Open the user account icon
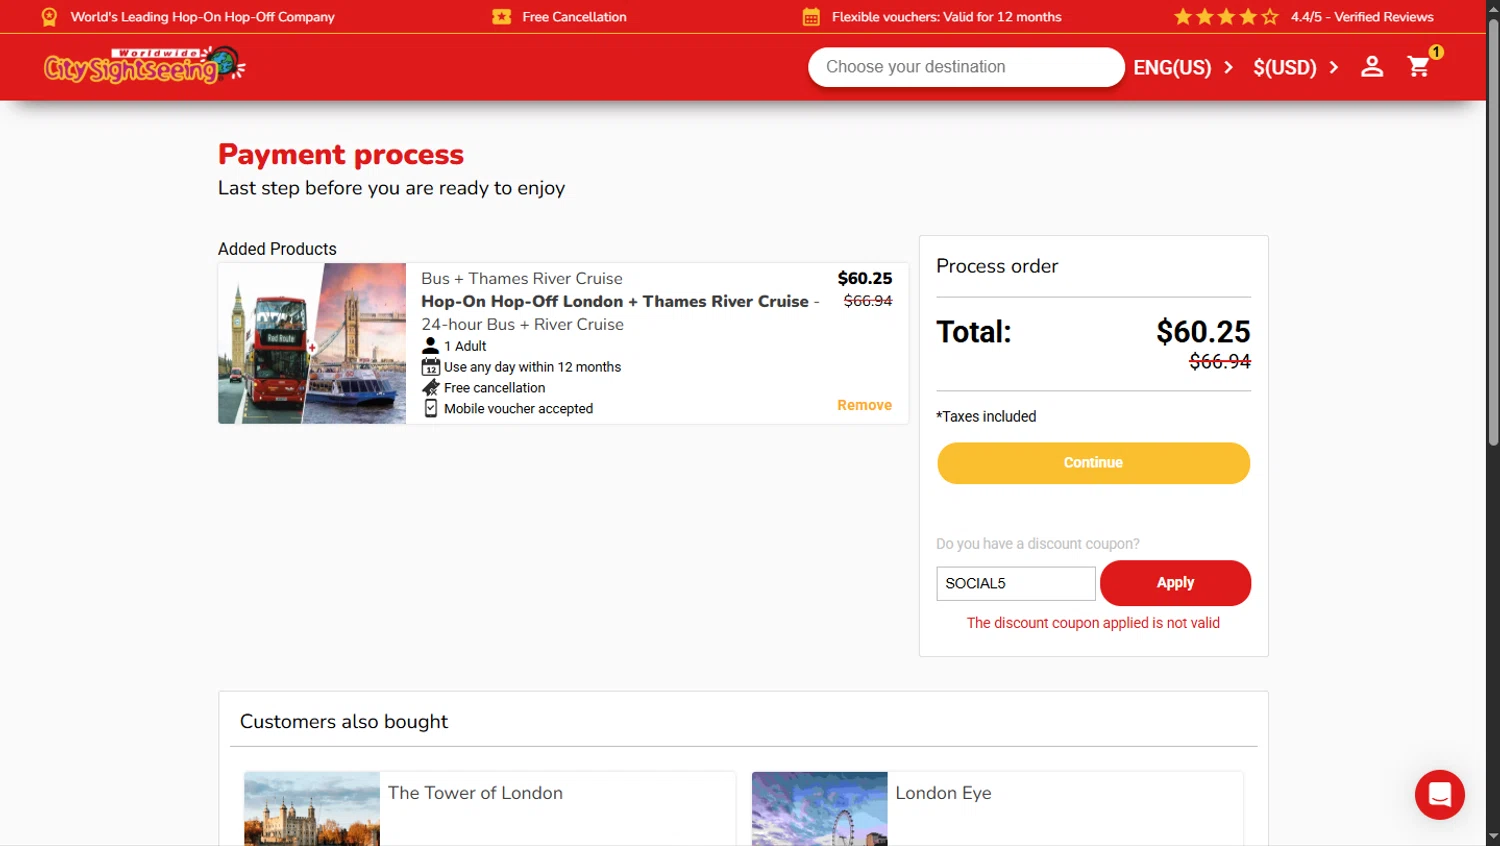The width and height of the screenshot is (1500, 846). pos(1372,67)
